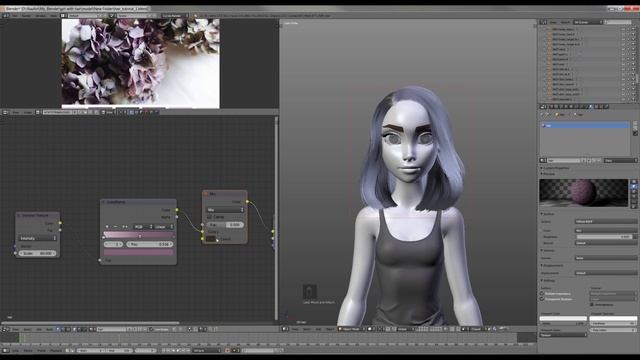This screenshot has height=360, width=640.
Task: Remove material slot with minus icon
Action: pyautogui.click(x=635, y=128)
